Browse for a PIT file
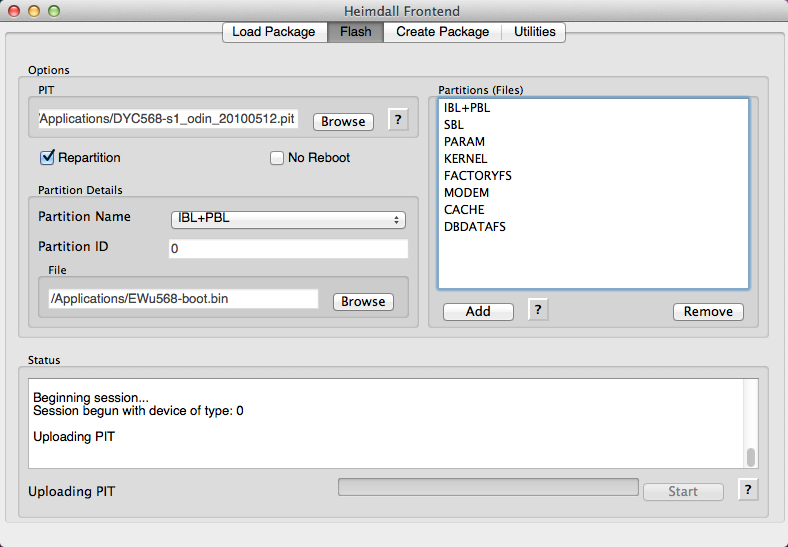The height and width of the screenshot is (547, 788). (x=343, y=122)
